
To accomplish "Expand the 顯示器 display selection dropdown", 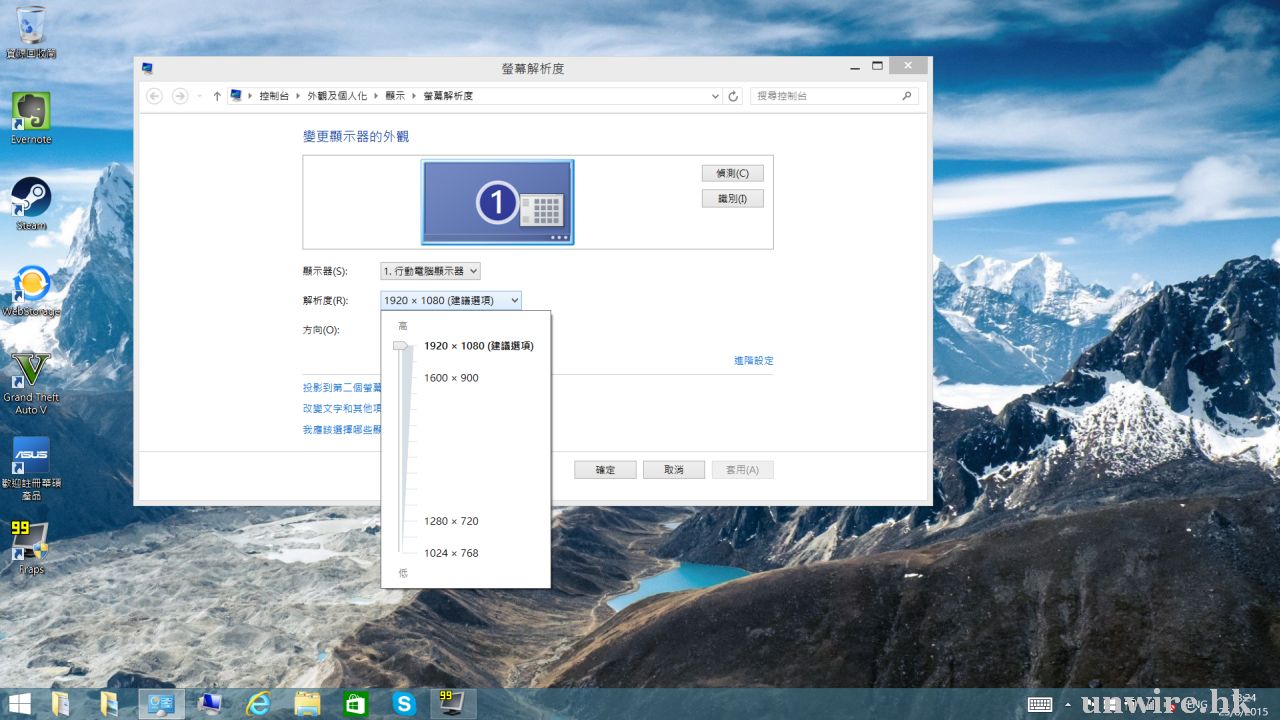I will (x=430, y=271).
